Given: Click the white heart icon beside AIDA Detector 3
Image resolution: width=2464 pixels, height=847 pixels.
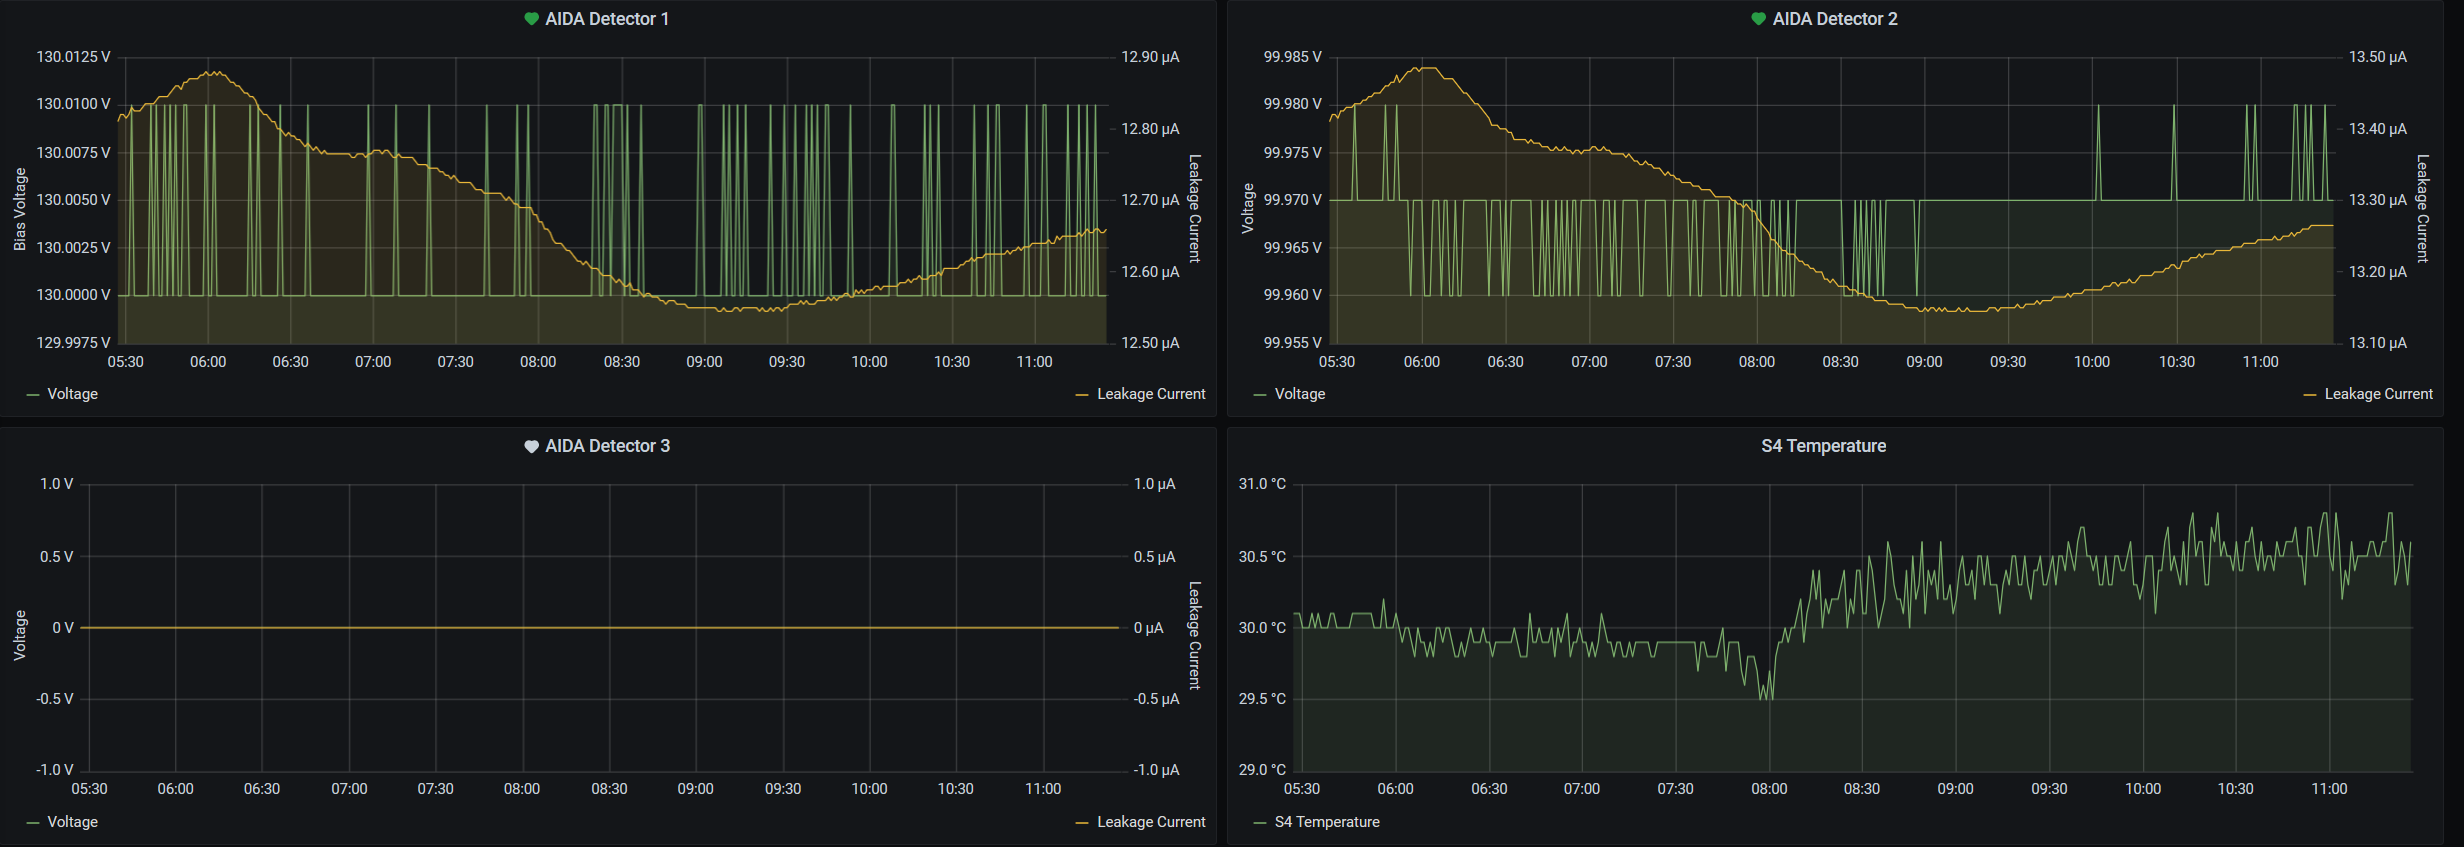Looking at the screenshot, I should [x=531, y=447].
